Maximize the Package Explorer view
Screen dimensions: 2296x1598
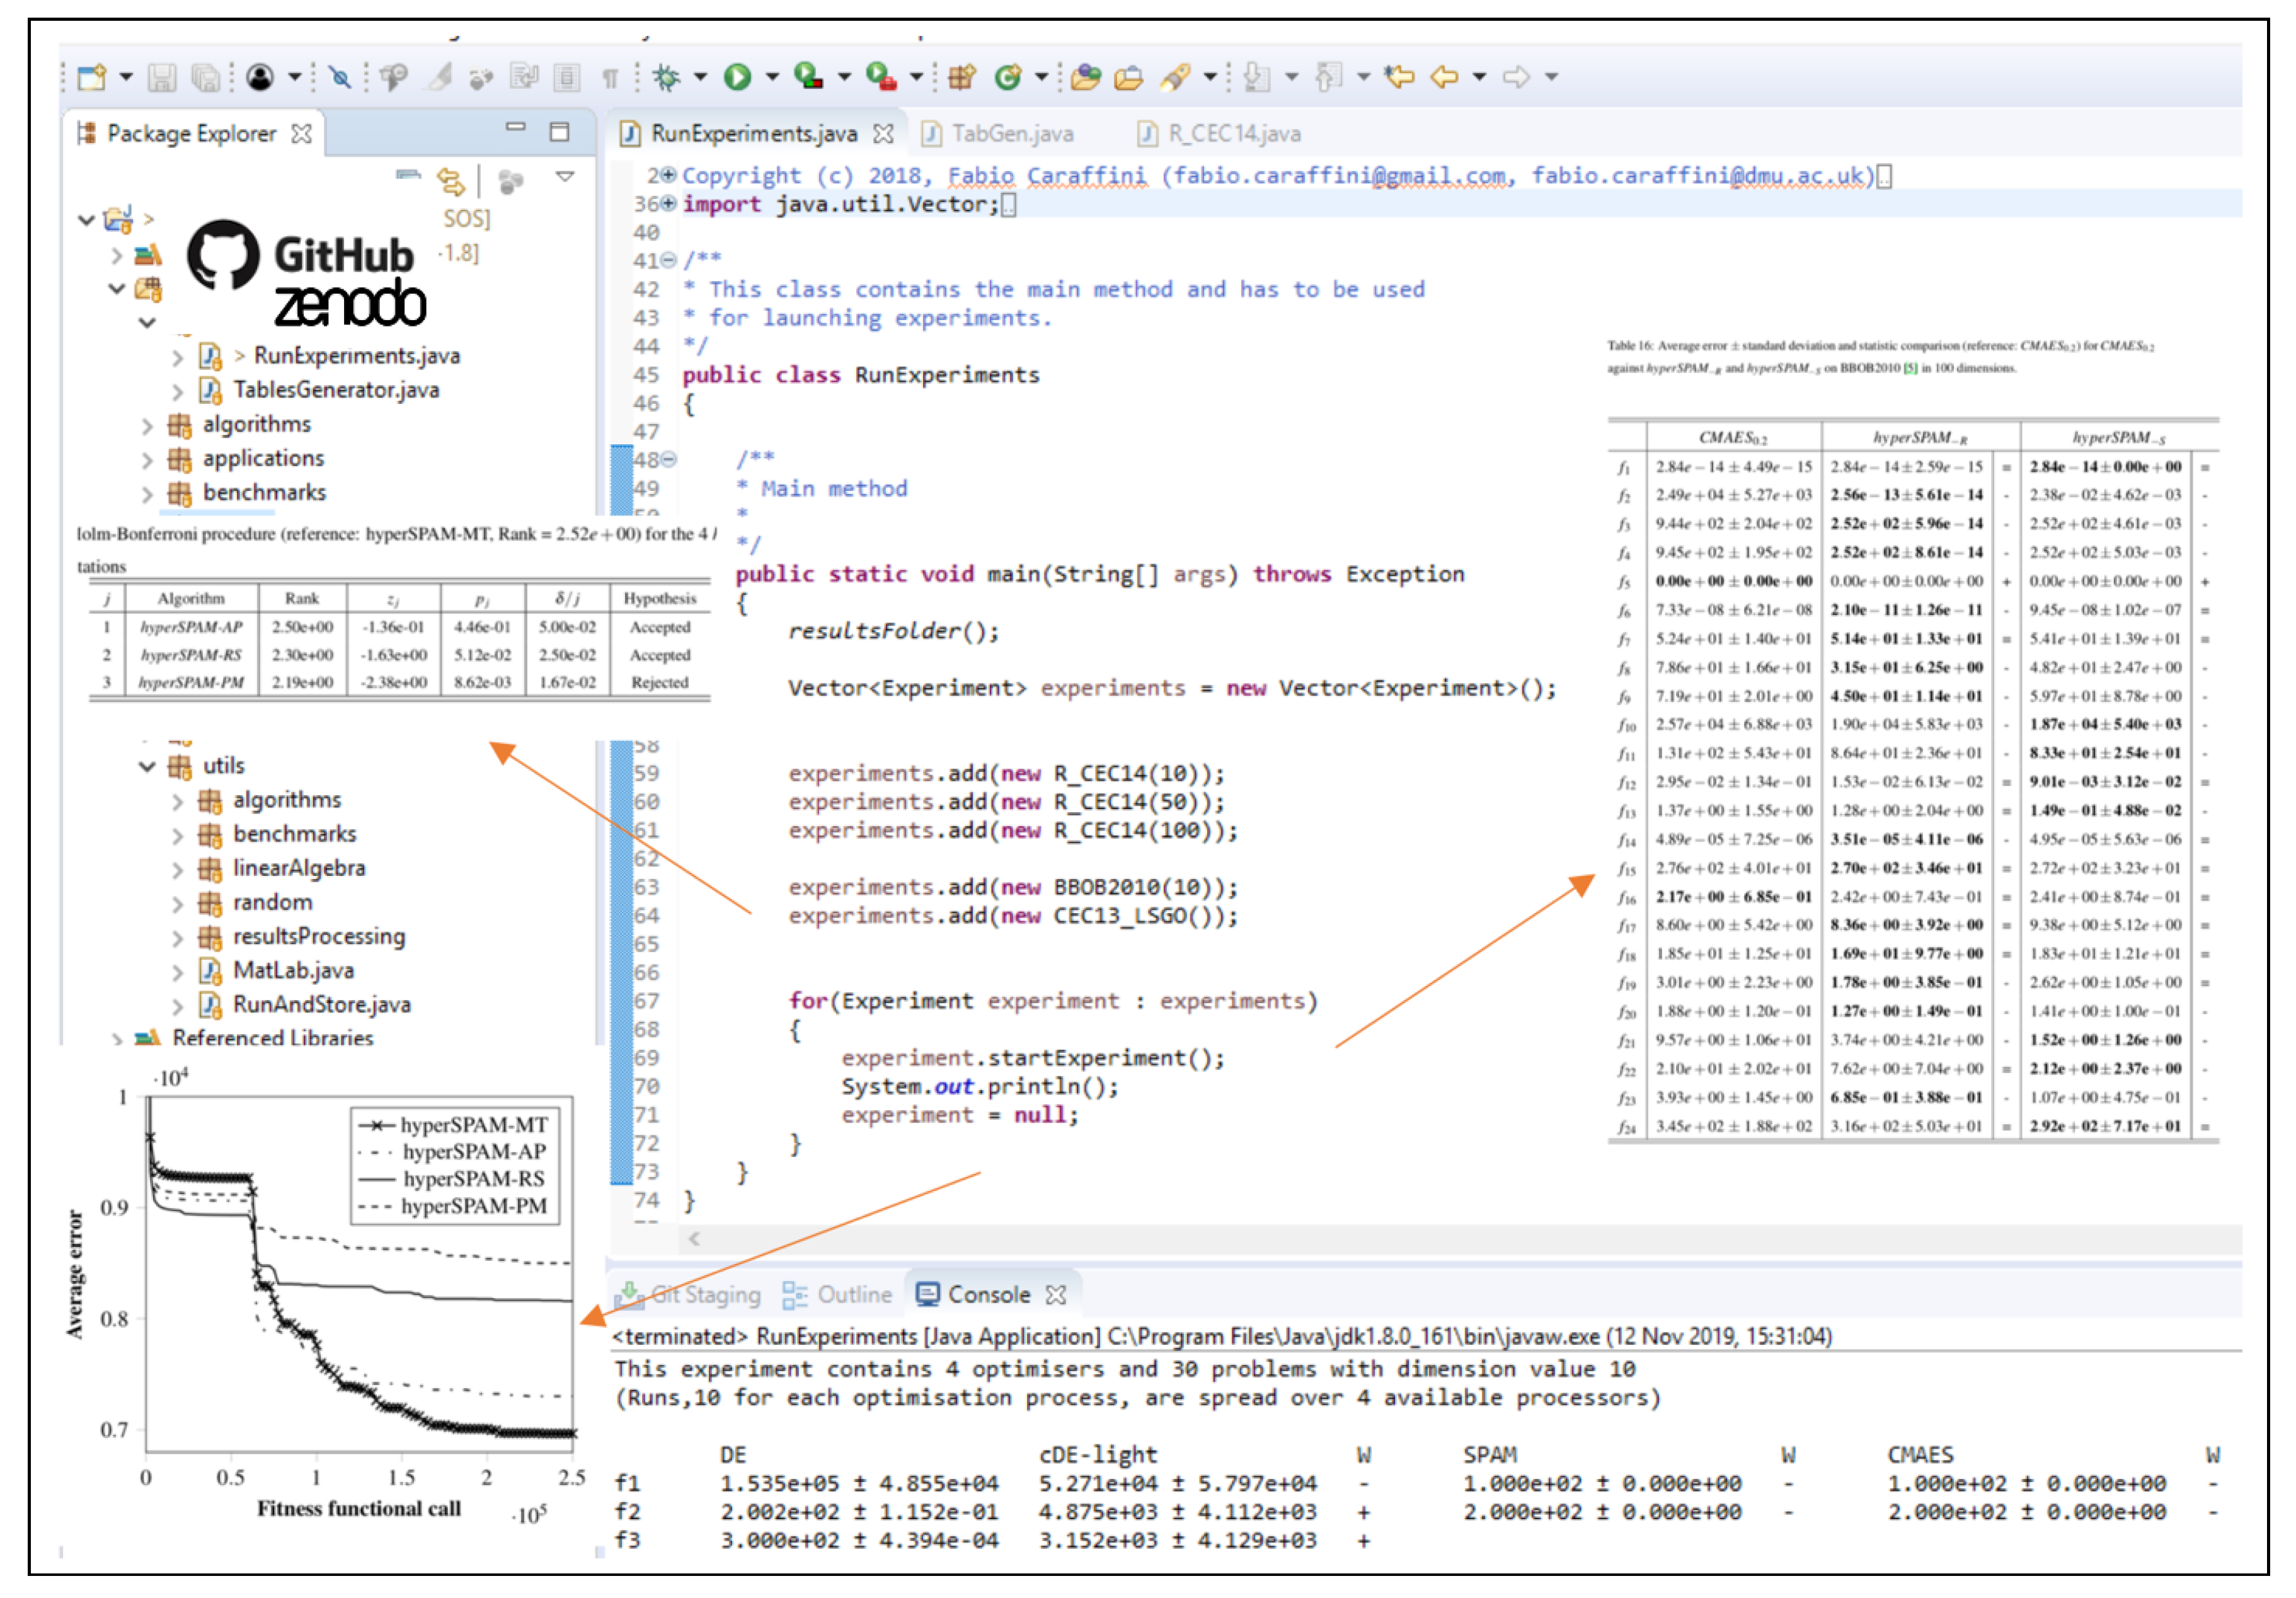pyautogui.click(x=560, y=132)
